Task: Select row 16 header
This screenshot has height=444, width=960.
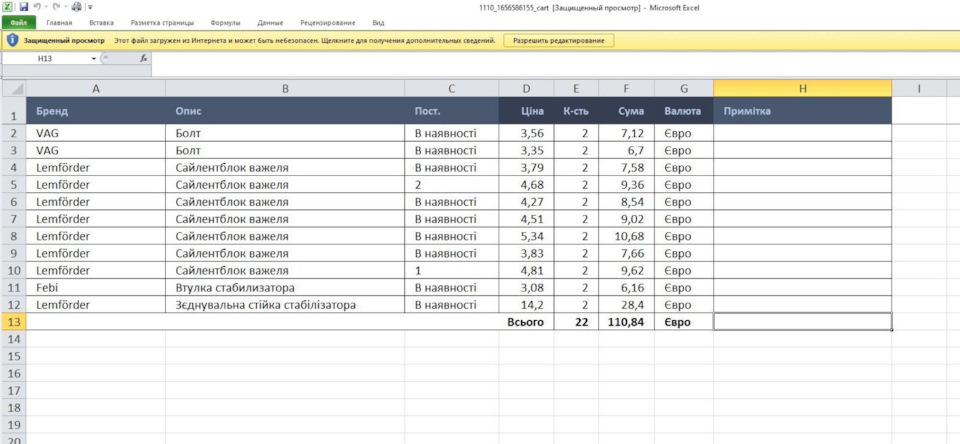Action: coord(13,373)
